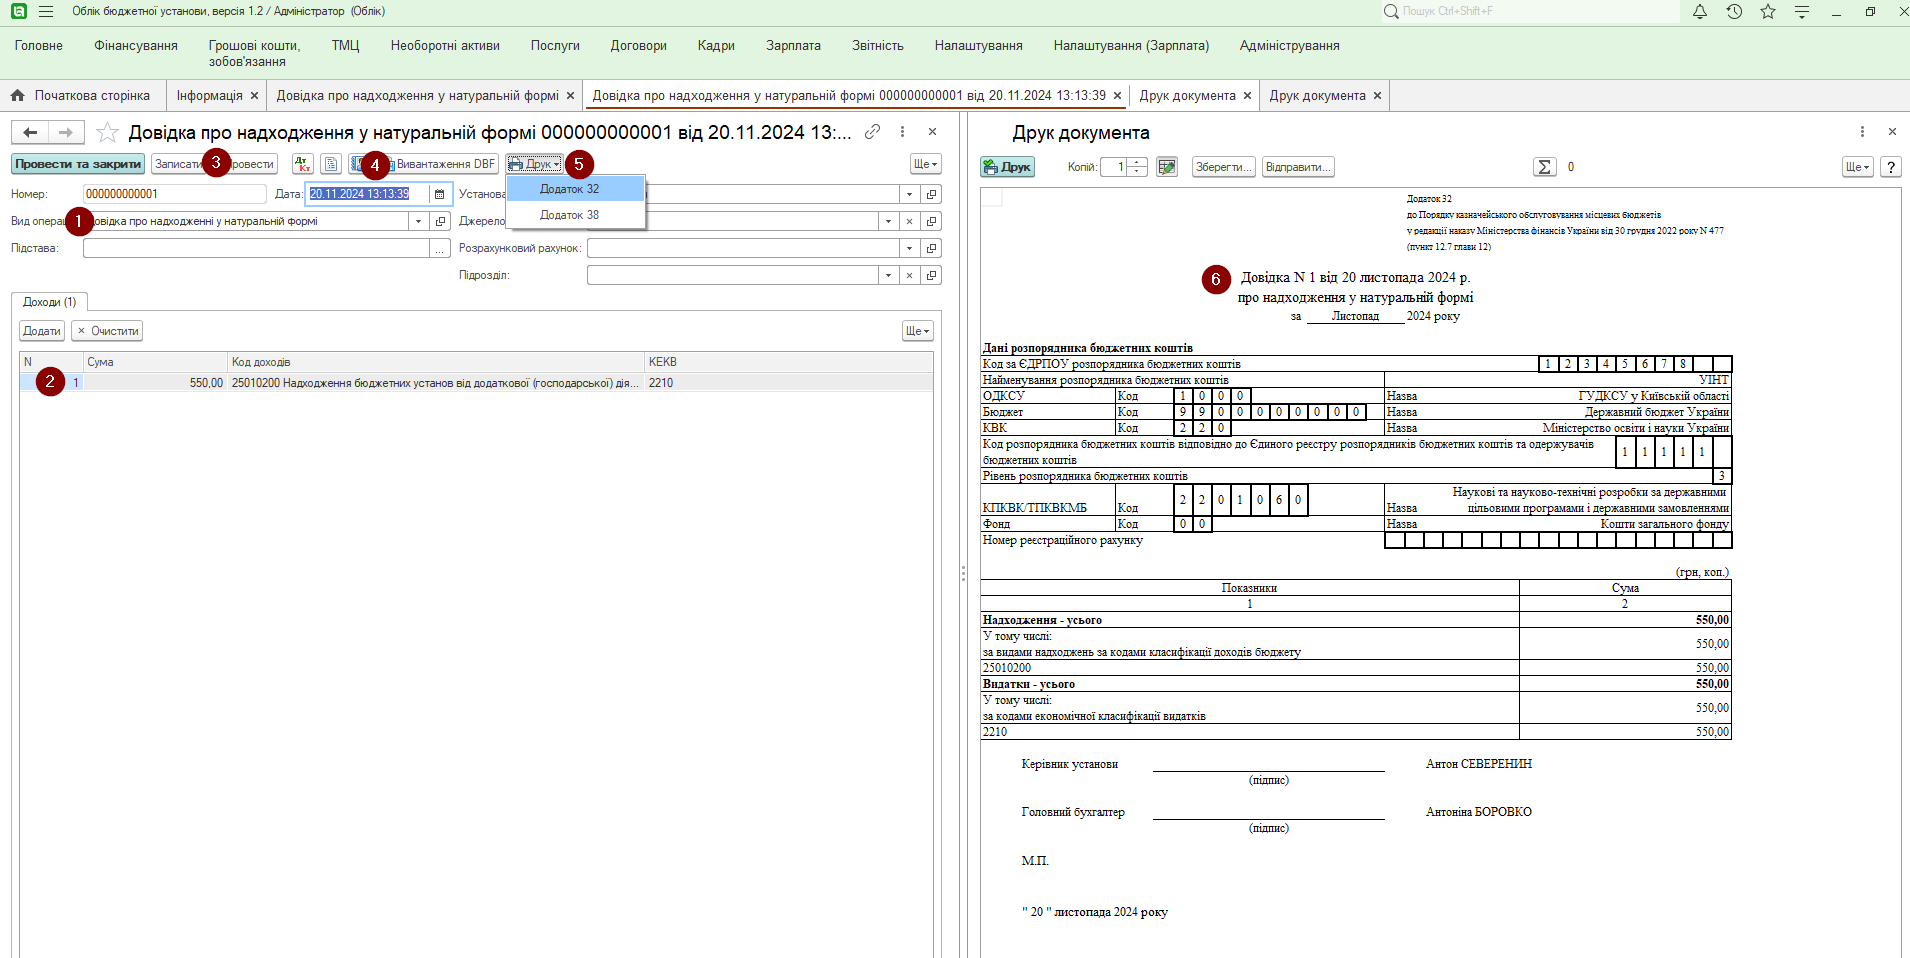Viewport: 1910px width, 958px height.
Task: Add document to favorites with the star beside title
Action: [x=108, y=133]
